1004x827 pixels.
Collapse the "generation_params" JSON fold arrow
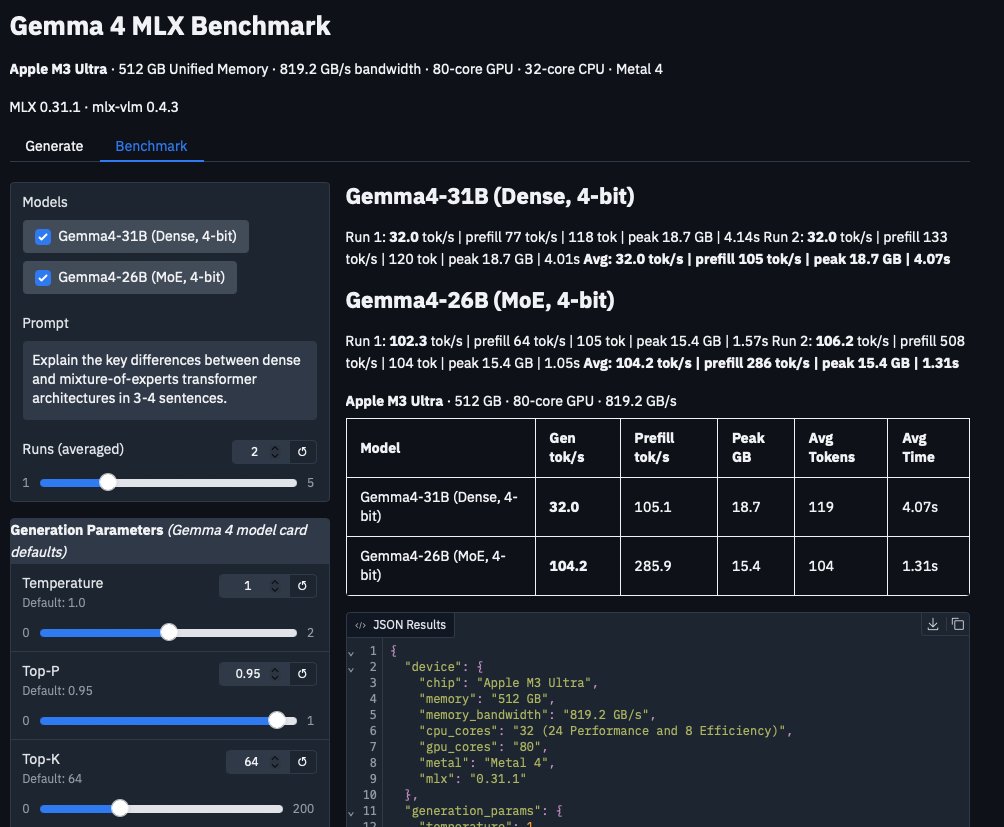[x=351, y=813]
